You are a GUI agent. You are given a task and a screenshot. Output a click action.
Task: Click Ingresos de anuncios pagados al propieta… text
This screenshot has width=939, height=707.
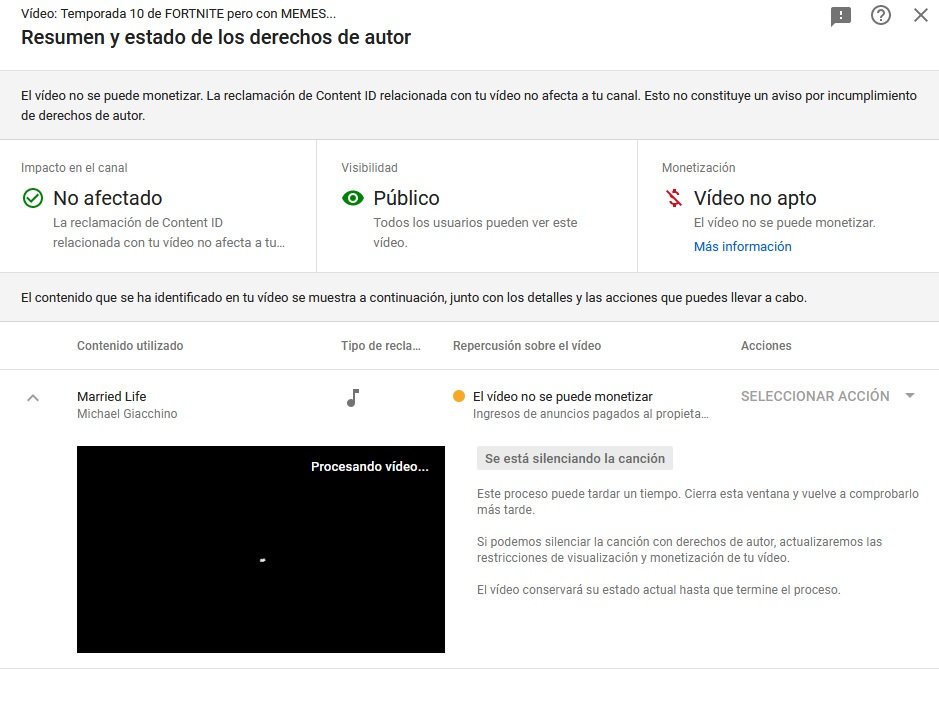pyautogui.click(x=590, y=414)
